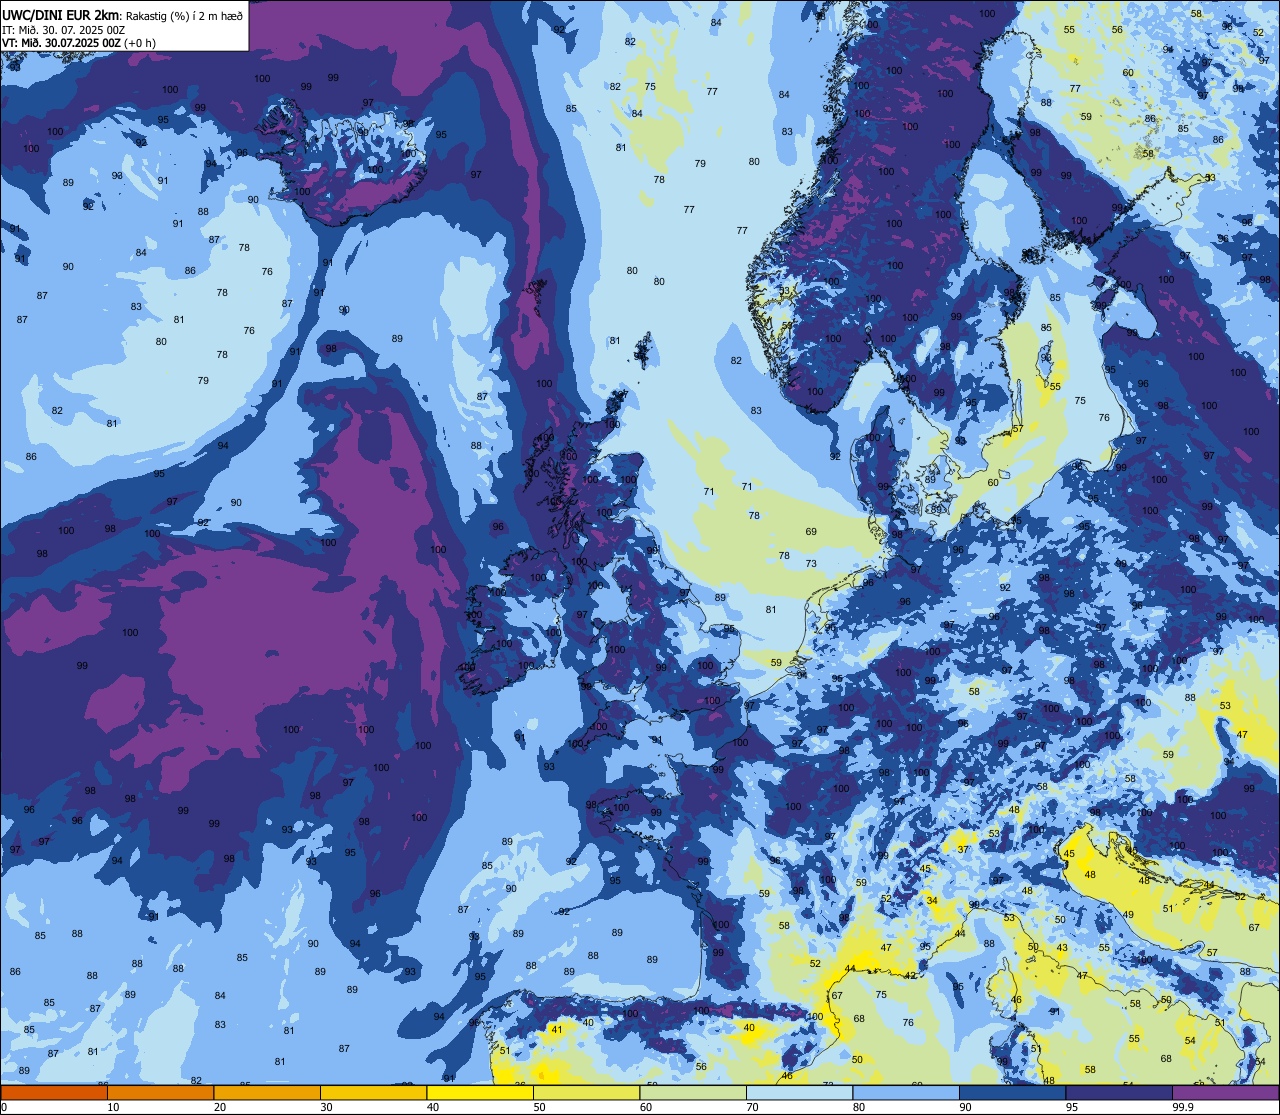The height and width of the screenshot is (1115, 1280).
Task: Click the legend tick label "80"
Action: [x=859, y=1107]
